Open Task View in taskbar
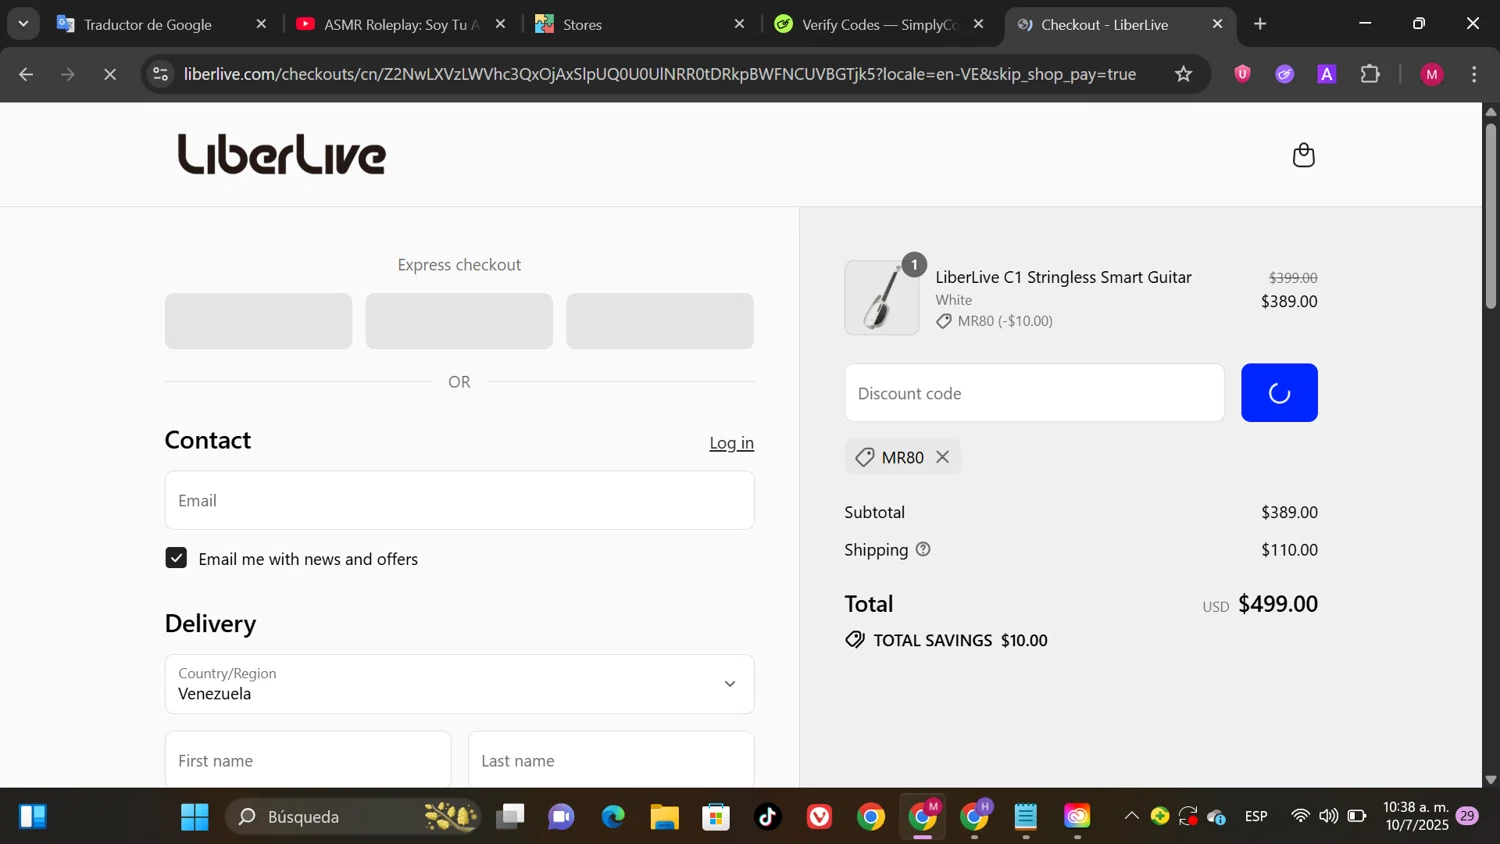The image size is (1500, 844). click(x=510, y=817)
